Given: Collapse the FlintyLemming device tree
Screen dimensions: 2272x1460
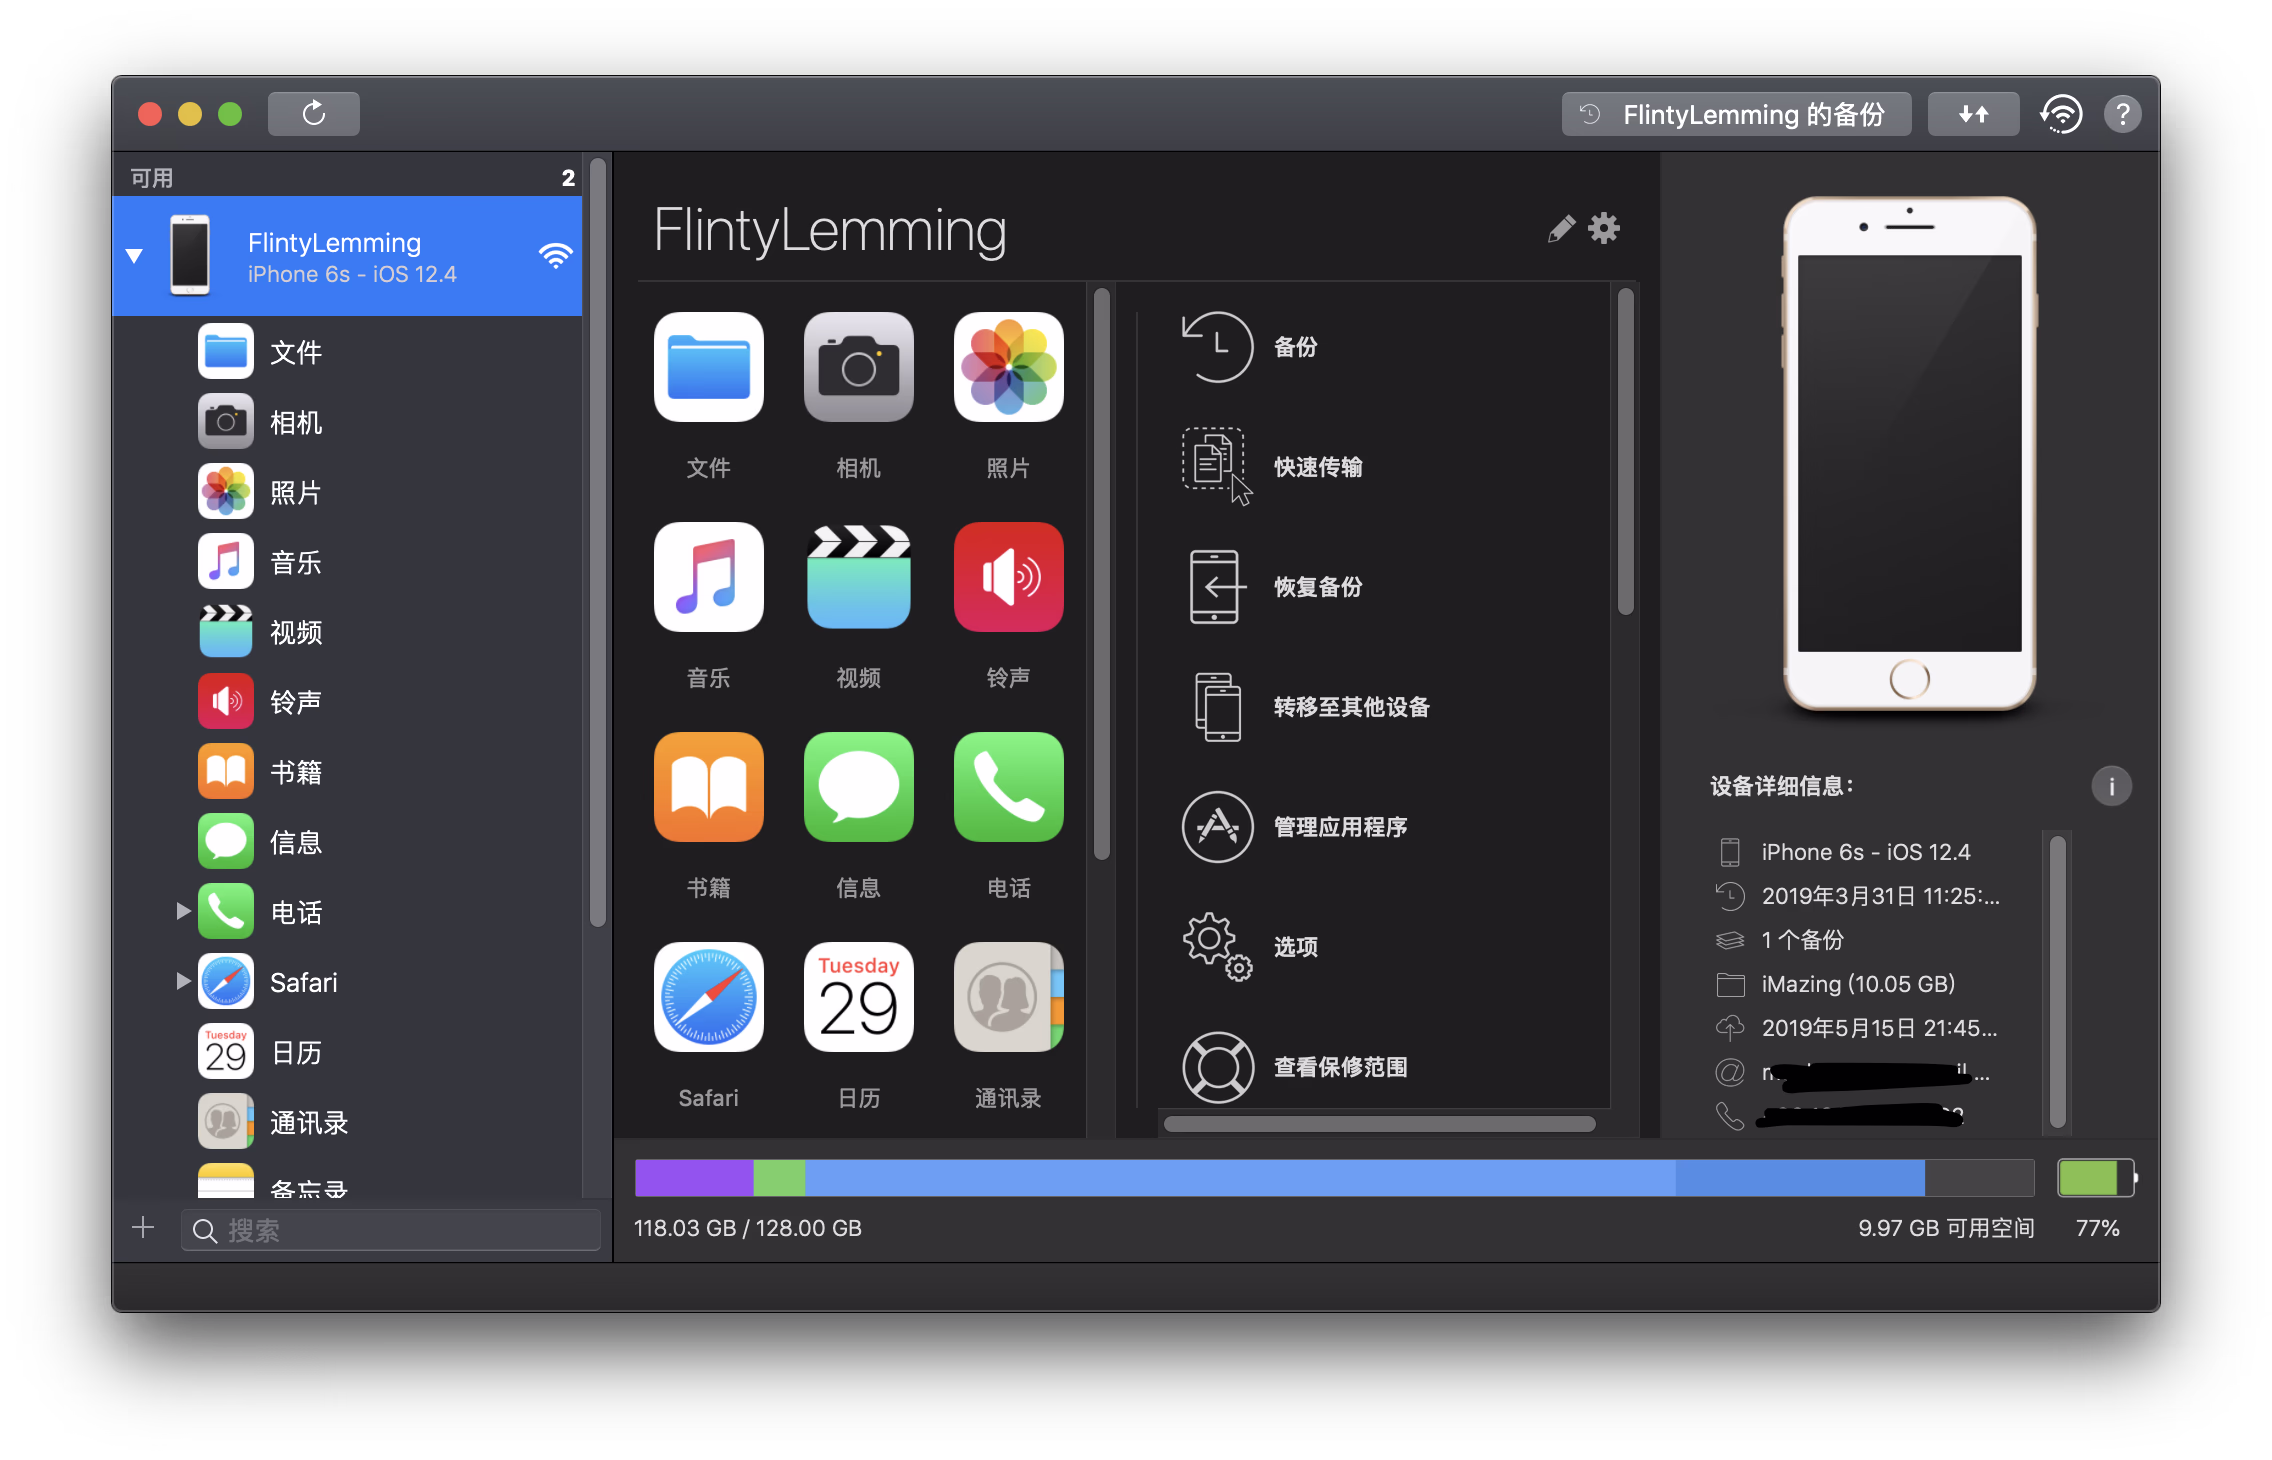Looking at the screenshot, I should [134, 256].
